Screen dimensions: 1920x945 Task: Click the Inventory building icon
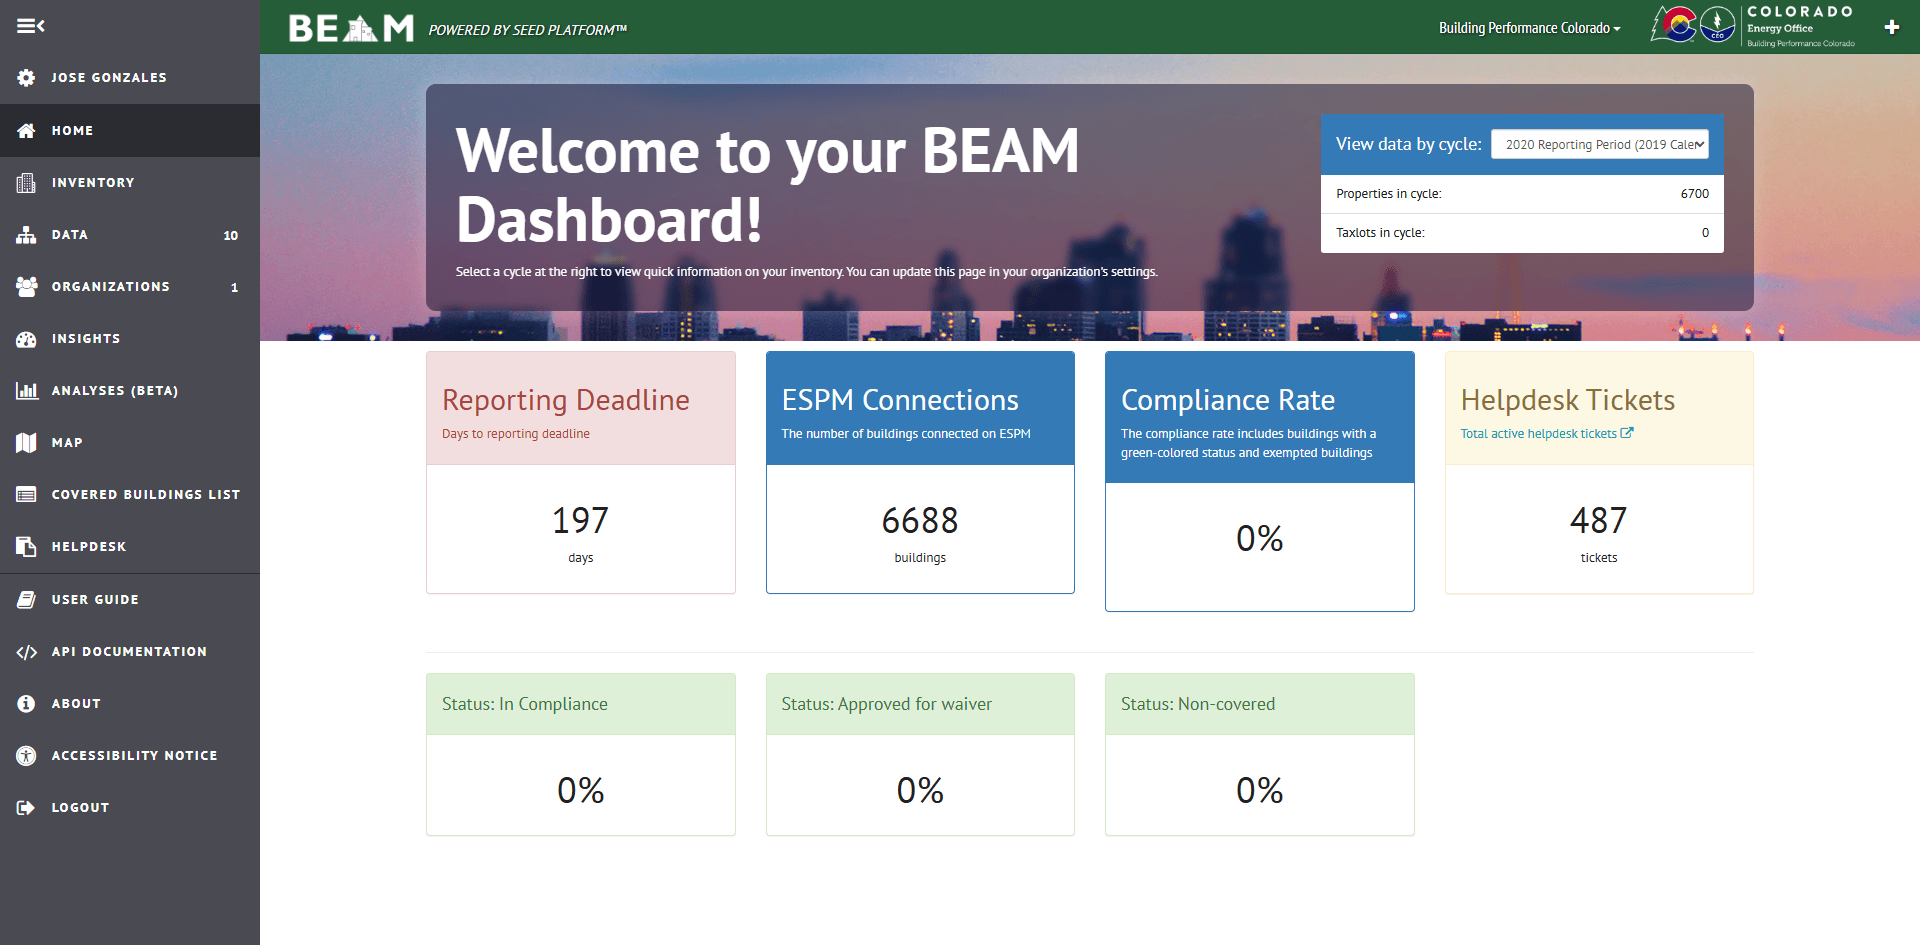(x=26, y=183)
